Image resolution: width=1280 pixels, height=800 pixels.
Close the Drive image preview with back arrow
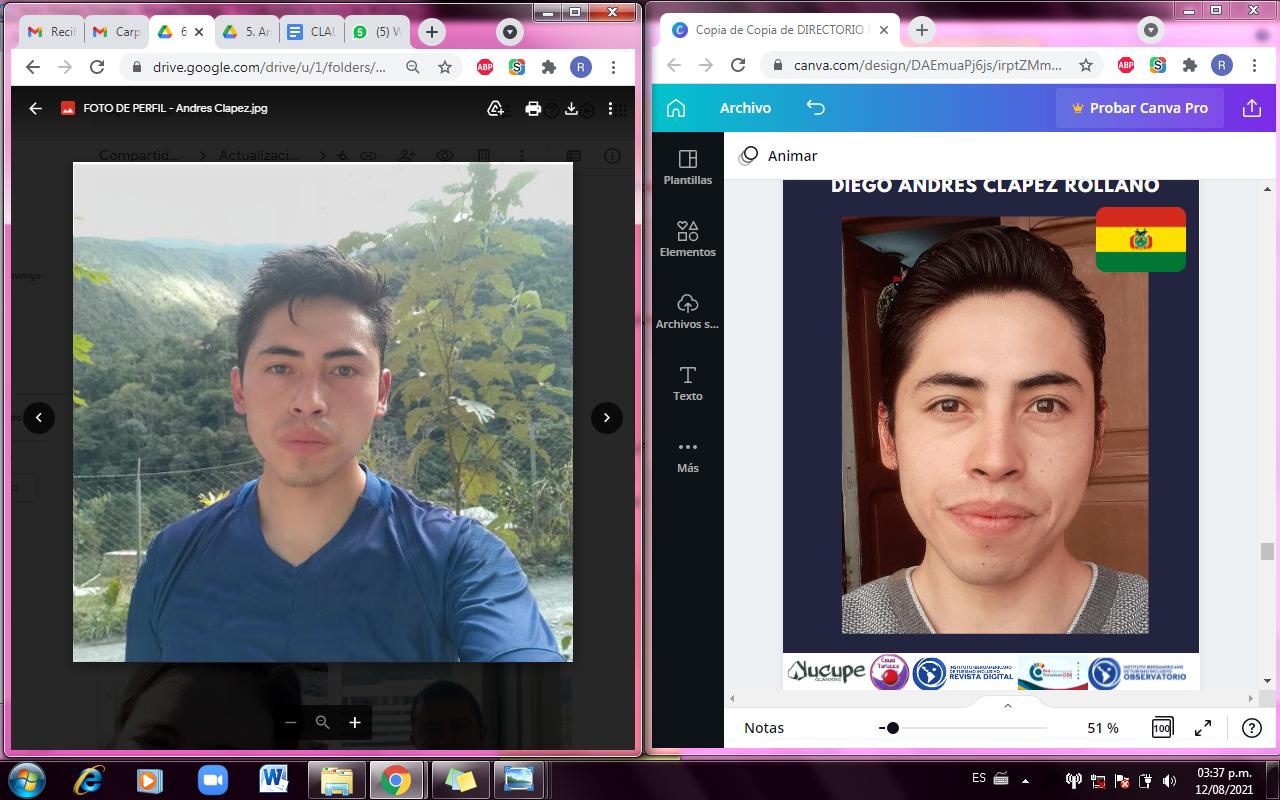coord(36,108)
